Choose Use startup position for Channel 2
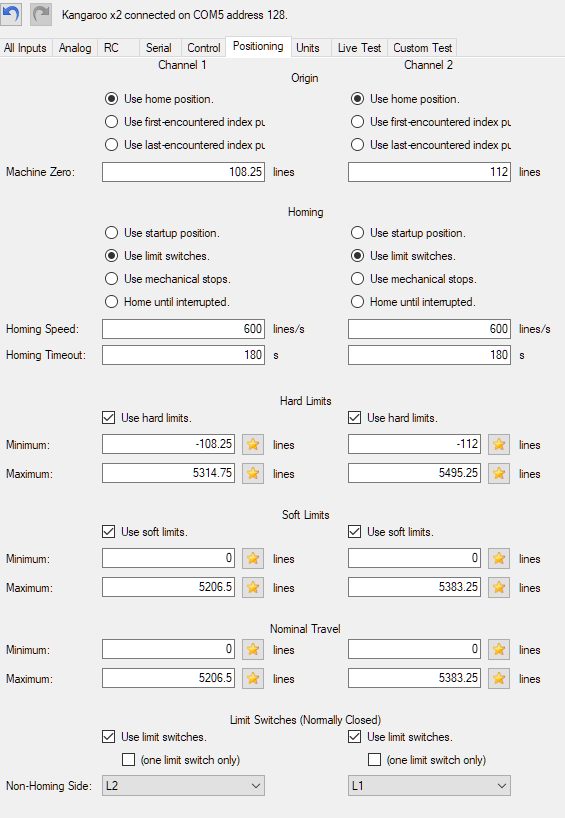The image size is (565, 818). [x=357, y=233]
